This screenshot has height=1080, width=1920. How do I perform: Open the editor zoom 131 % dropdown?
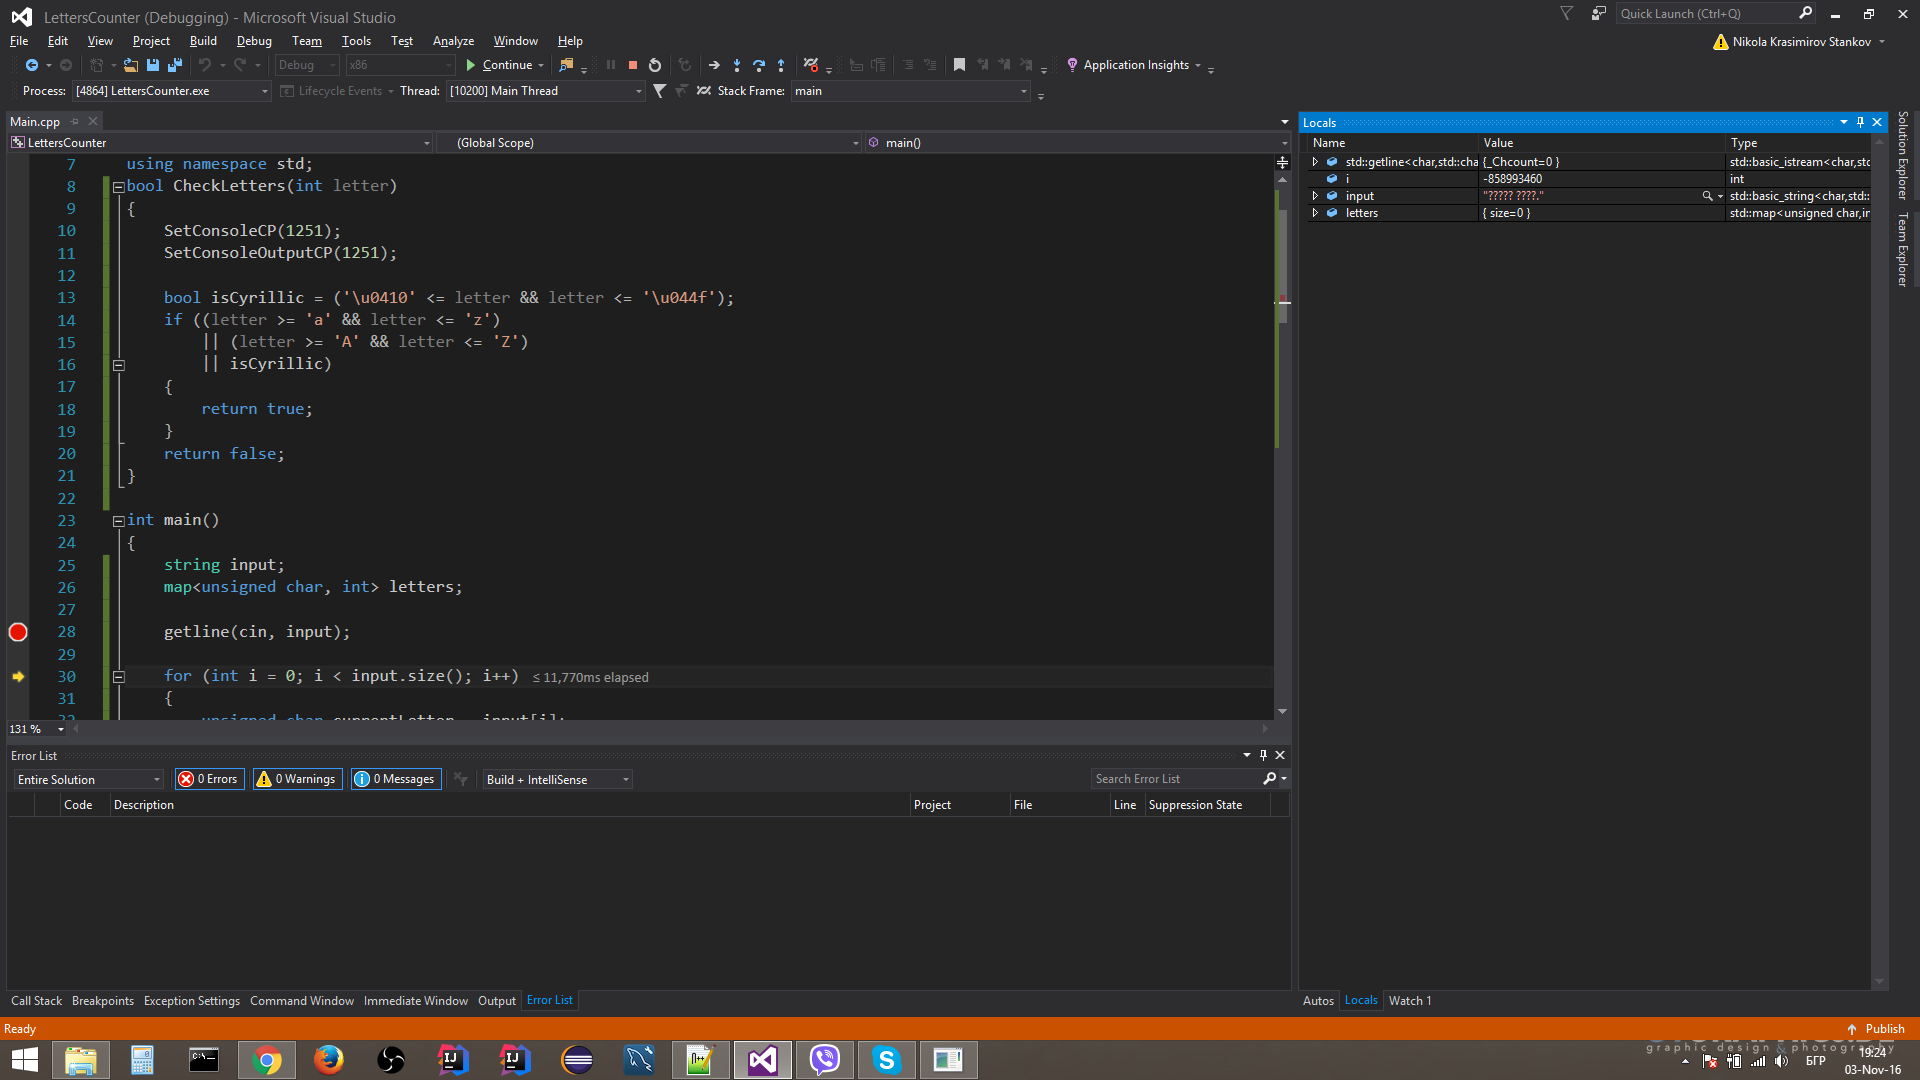point(37,729)
